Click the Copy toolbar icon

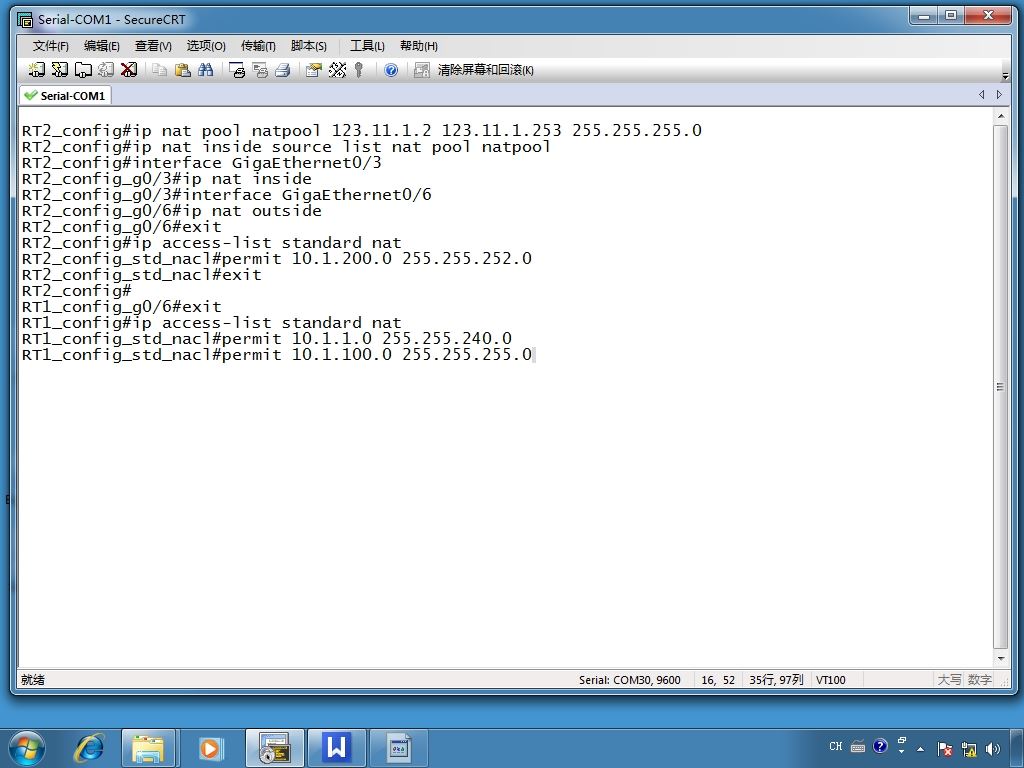click(159, 69)
